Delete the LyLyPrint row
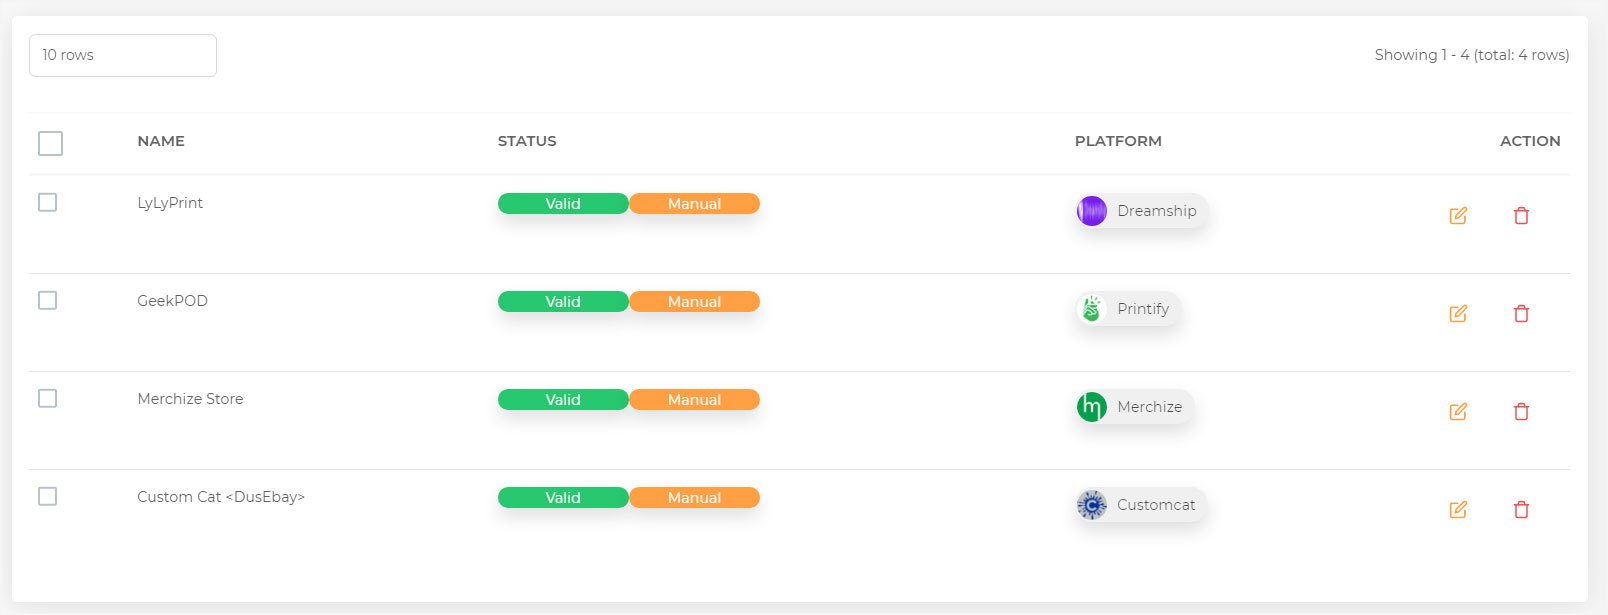This screenshot has width=1608, height=615. [1521, 215]
